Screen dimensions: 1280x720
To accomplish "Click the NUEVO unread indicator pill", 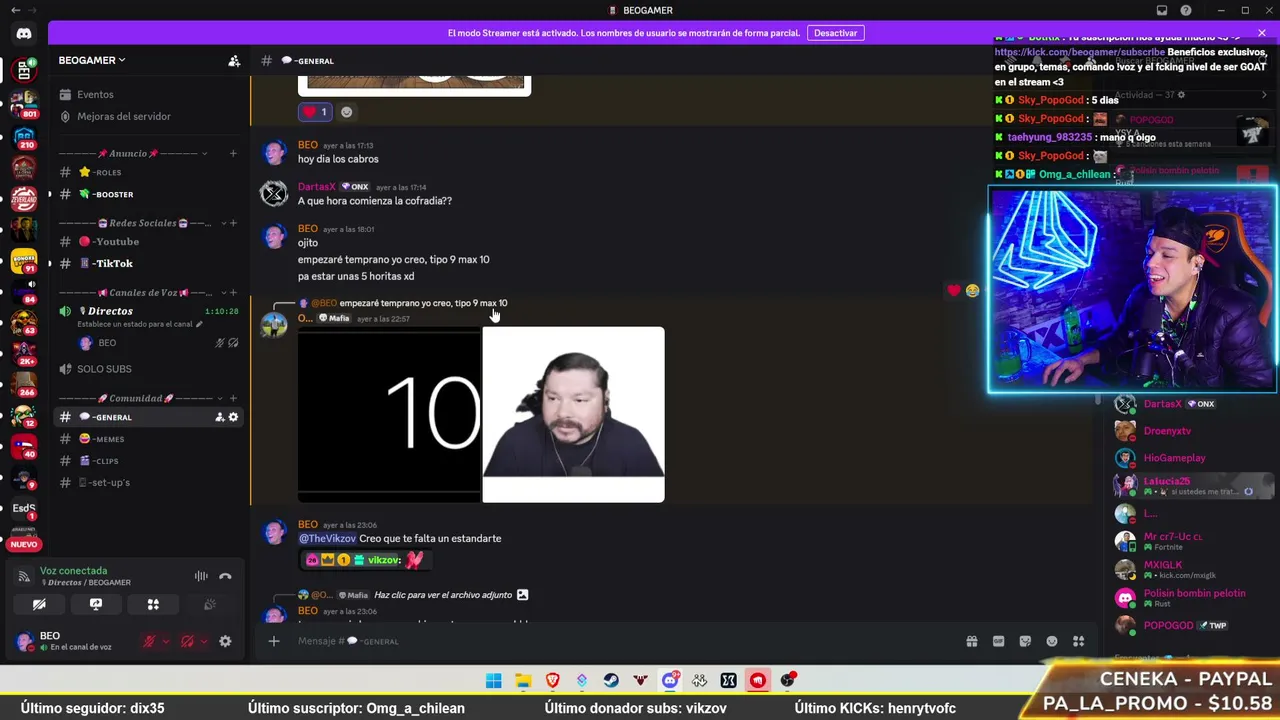I will 24,544.
